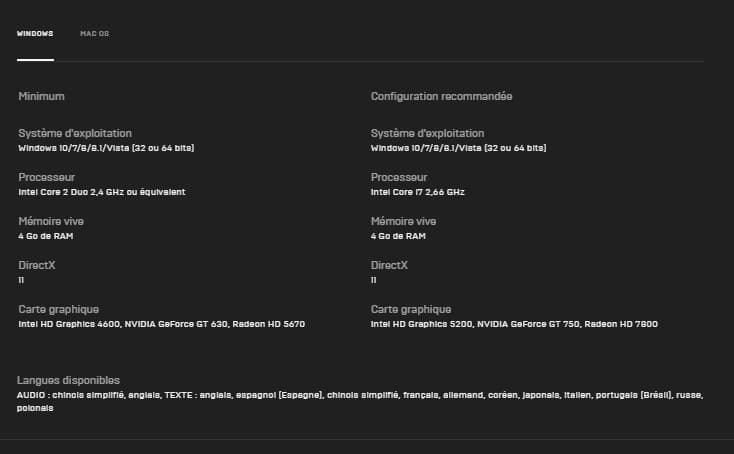Click the recommended Système d'exploitation label
This screenshot has width=734, height=454.
click(427, 133)
